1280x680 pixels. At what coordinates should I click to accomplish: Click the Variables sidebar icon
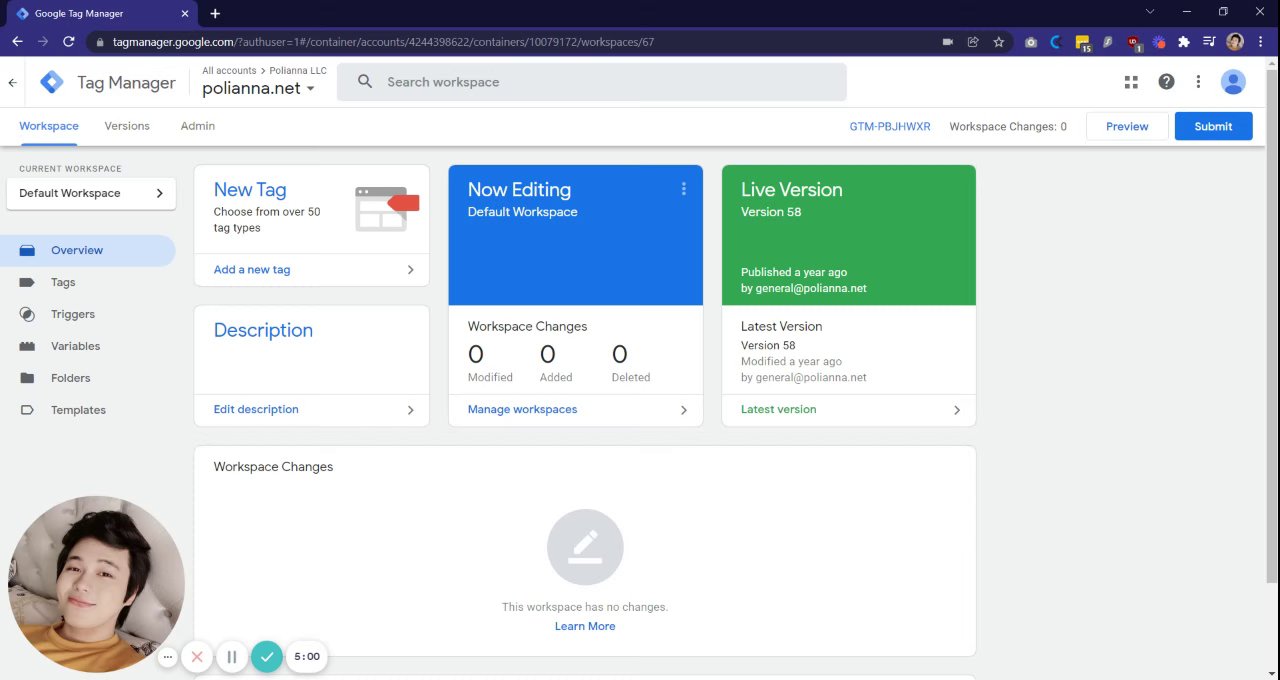coord(28,346)
